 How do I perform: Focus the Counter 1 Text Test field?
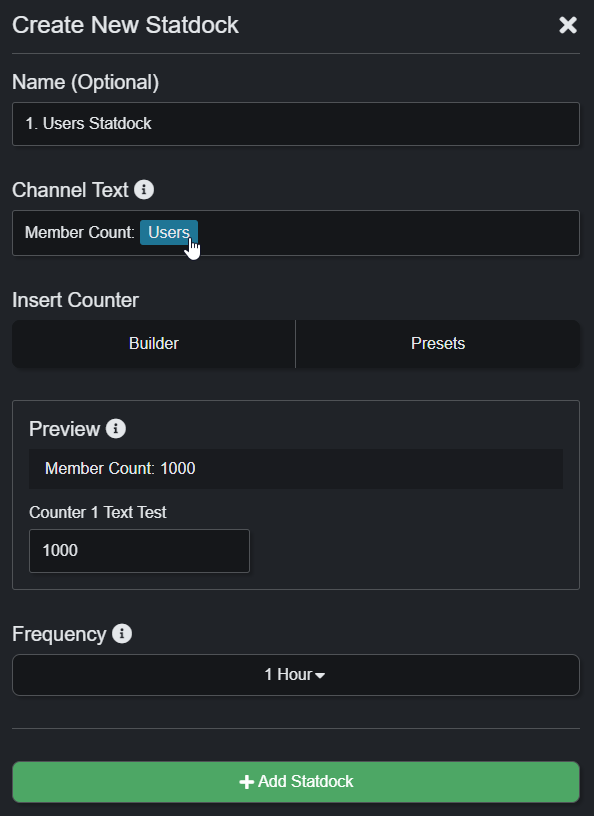tap(140, 551)
